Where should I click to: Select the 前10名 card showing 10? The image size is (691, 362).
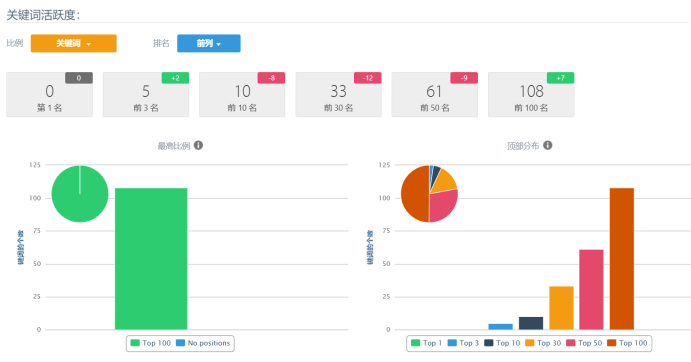pyautogui.click(x=242, y=95)
